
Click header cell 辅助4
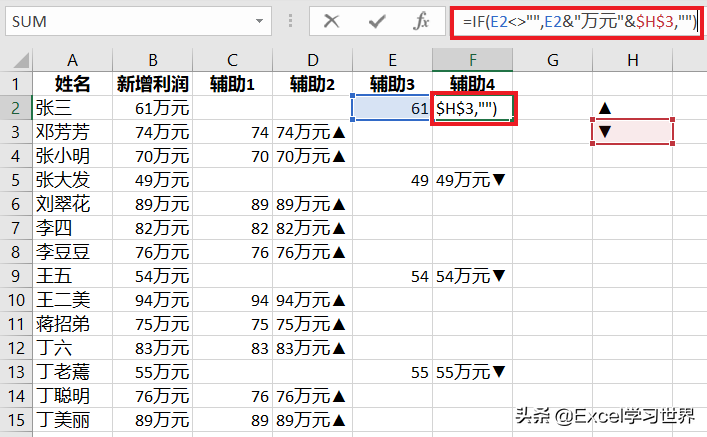click(473, 84)
